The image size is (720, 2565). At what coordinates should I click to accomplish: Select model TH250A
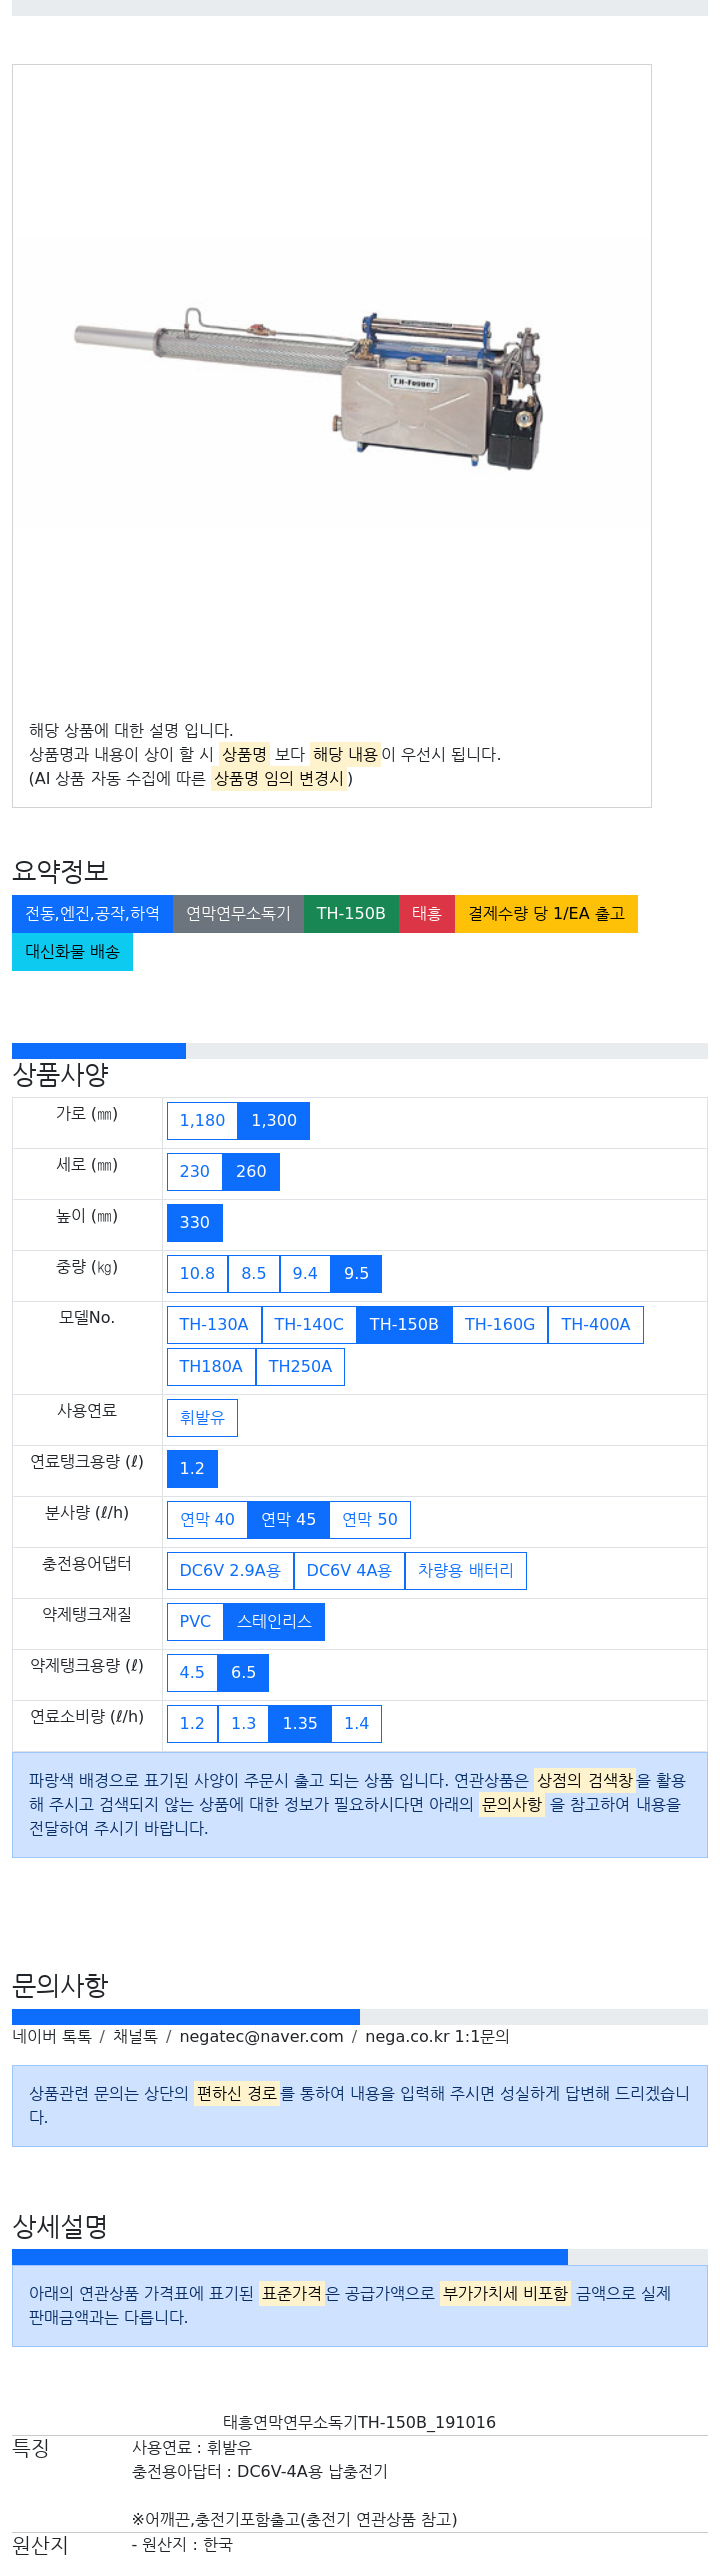pos(300,1367)
